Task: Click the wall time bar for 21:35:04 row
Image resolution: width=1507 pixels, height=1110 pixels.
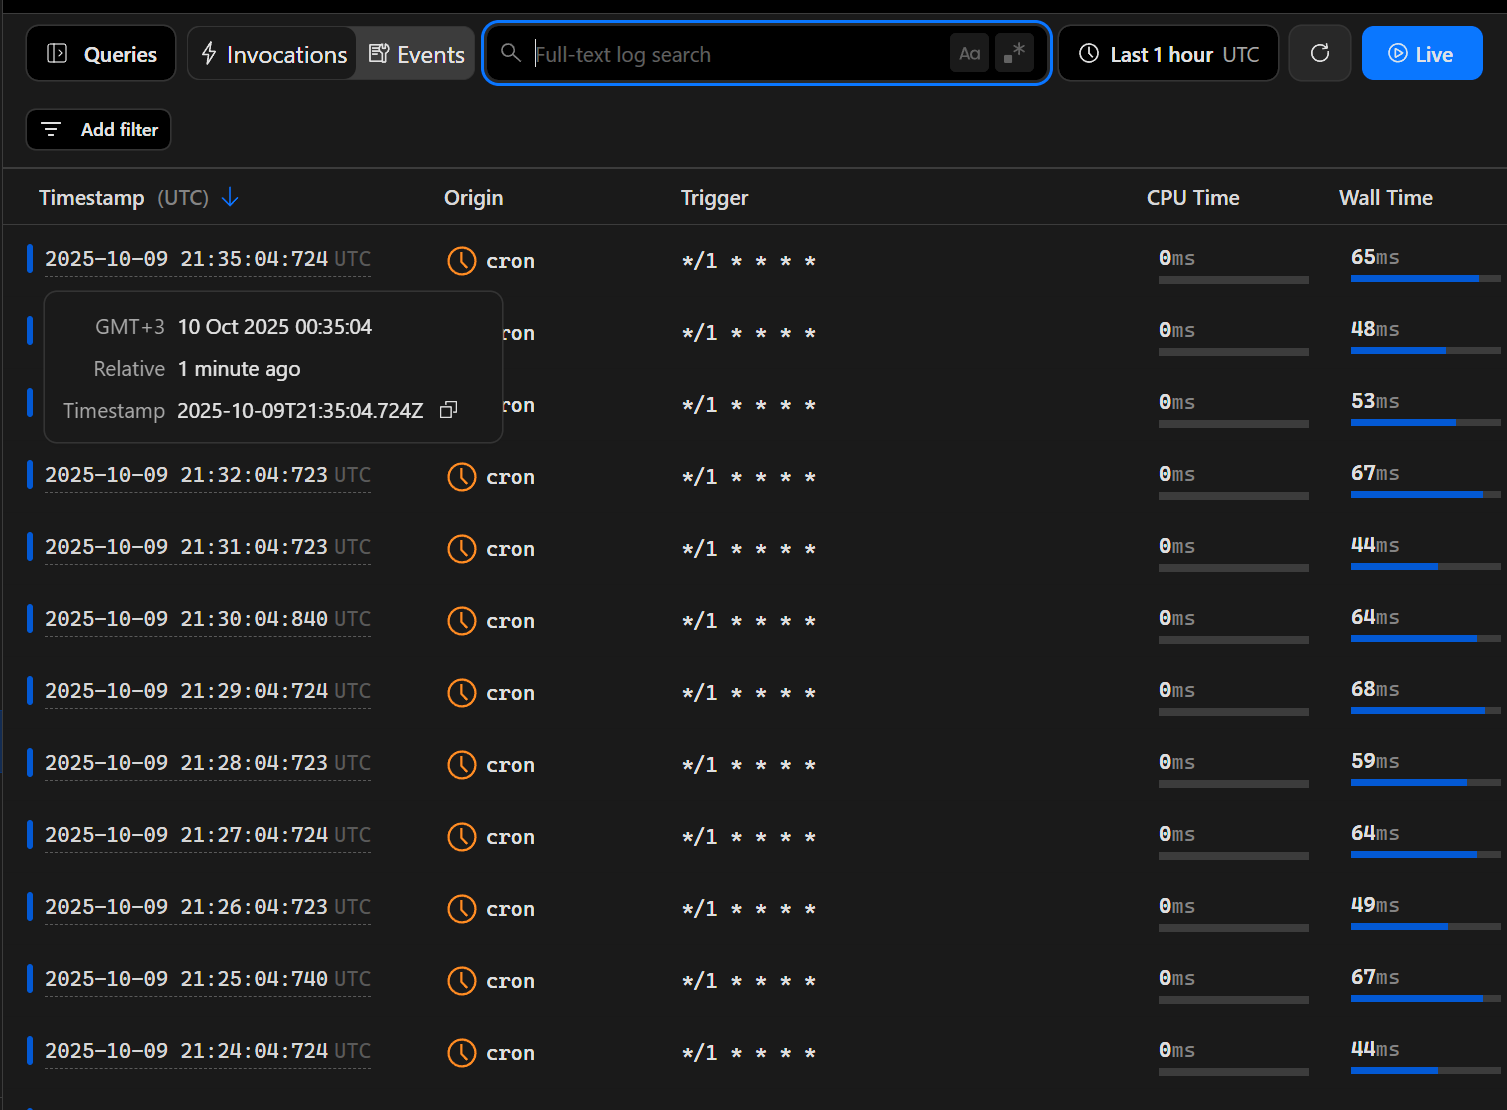Action: pos(1426,278)
